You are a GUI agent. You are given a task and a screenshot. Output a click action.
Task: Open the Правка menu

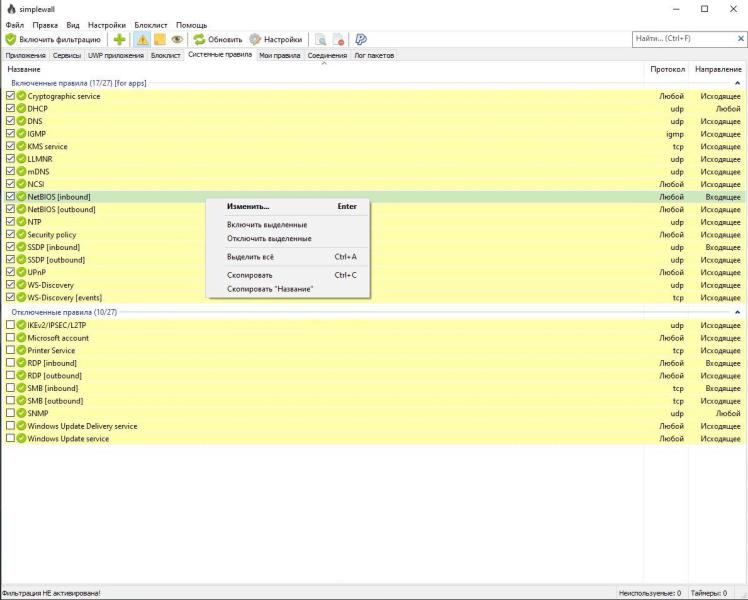click(x=45, y=25)
